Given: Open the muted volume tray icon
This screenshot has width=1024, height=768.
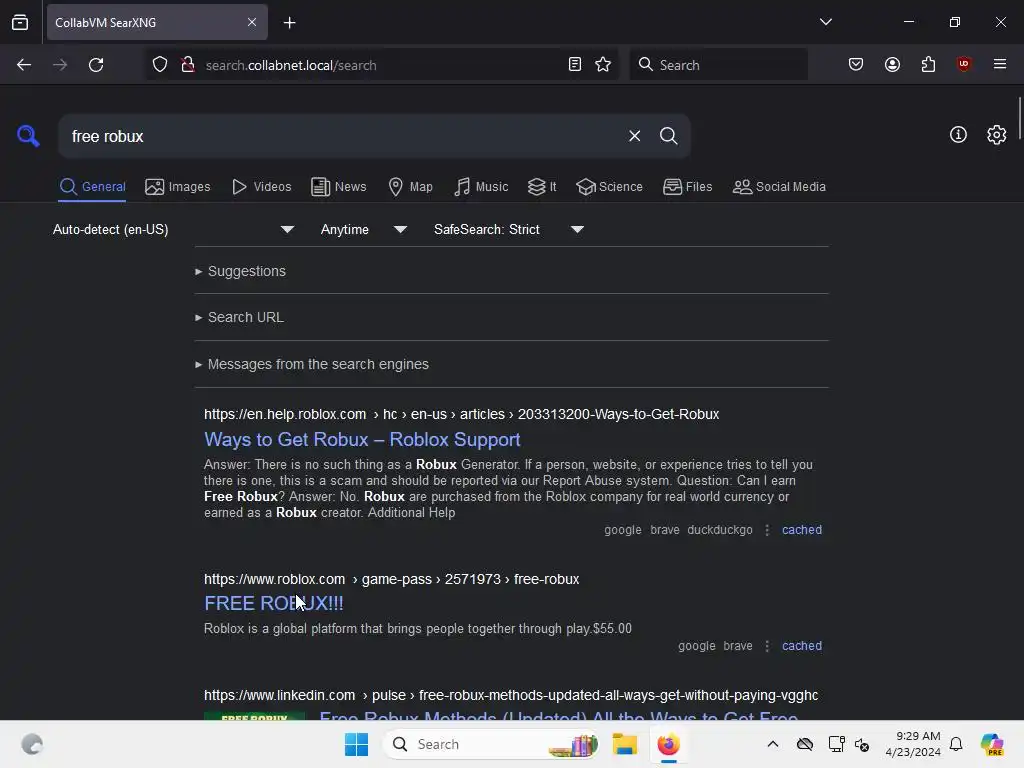Looking at the screenshot, I should [x=862, y=744].
